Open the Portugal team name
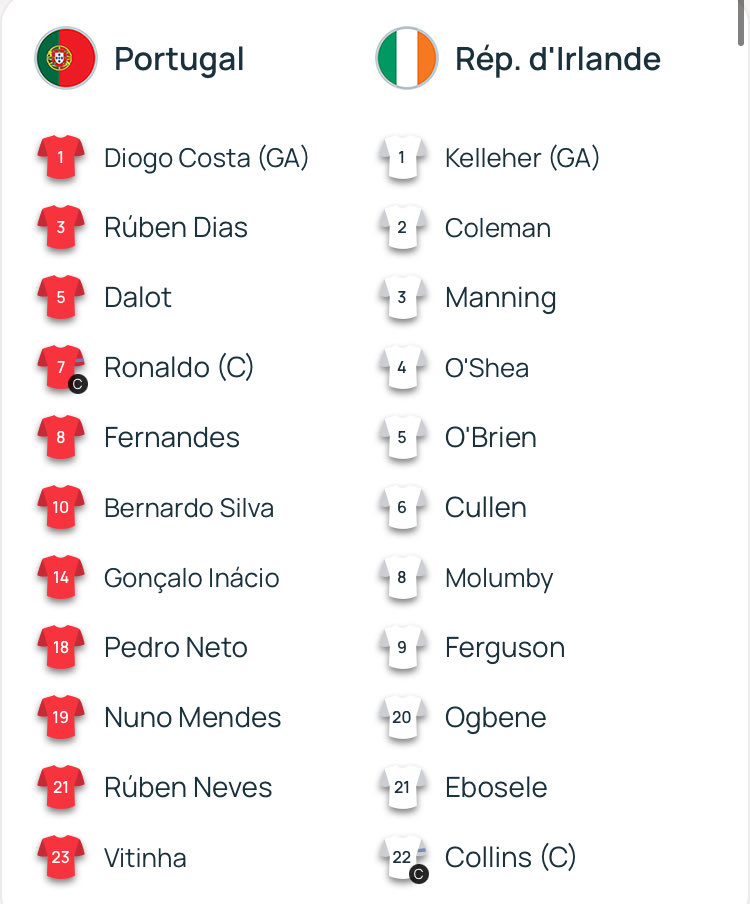750x904 pixels. pos(179,59)
